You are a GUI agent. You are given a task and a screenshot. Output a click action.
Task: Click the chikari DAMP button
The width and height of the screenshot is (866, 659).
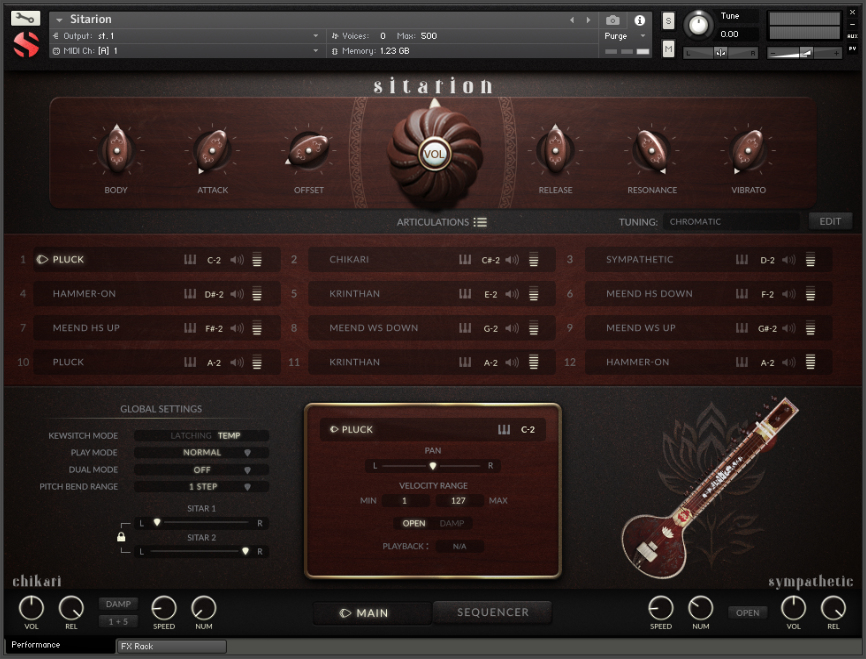point(118,604)
